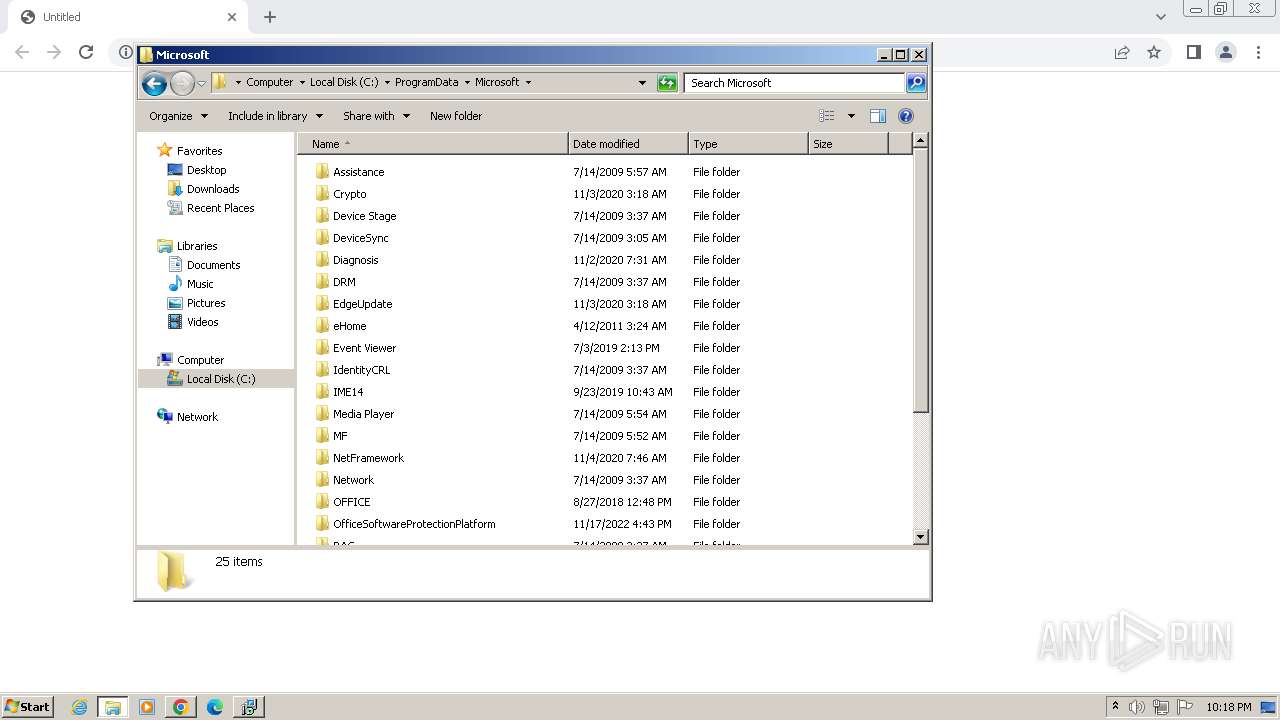Open Recent Places in navigation pane
Viewport: 1280px width, 720px height.
220,208
